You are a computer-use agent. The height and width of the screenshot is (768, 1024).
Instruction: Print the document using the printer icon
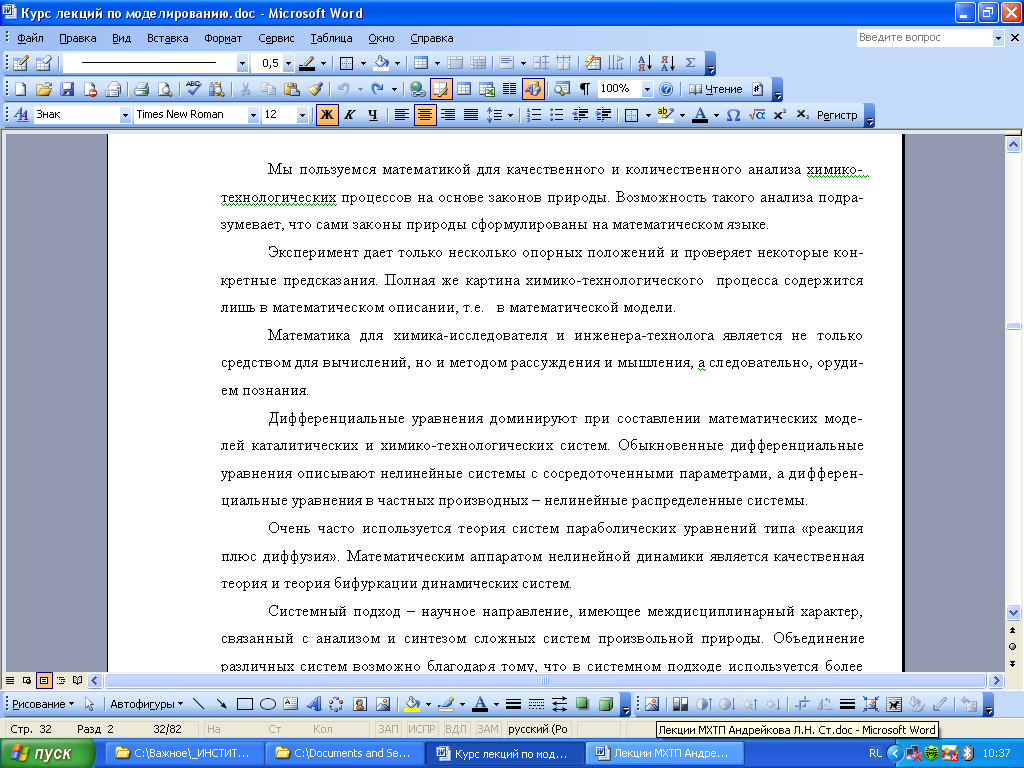[x=141, y=89]
